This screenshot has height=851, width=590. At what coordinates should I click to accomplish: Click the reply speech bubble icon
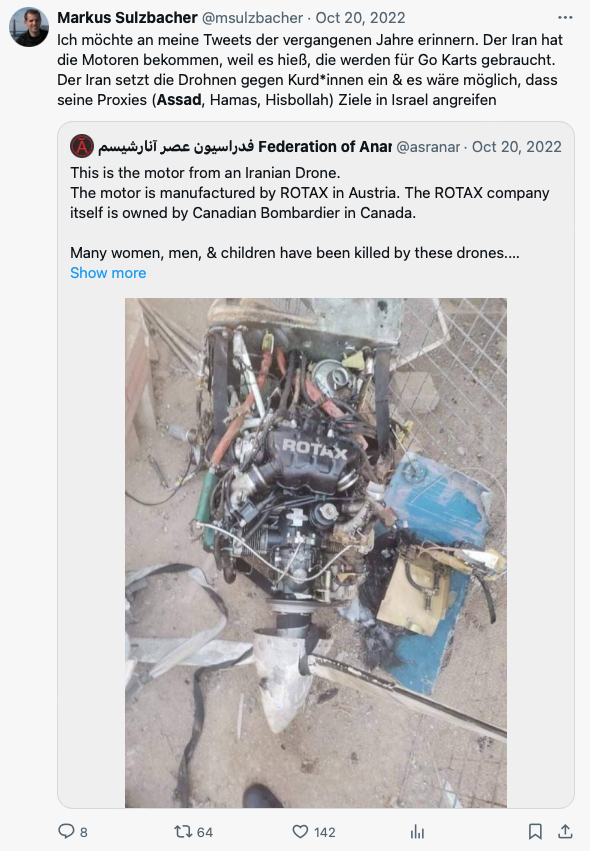click(66, 831)
